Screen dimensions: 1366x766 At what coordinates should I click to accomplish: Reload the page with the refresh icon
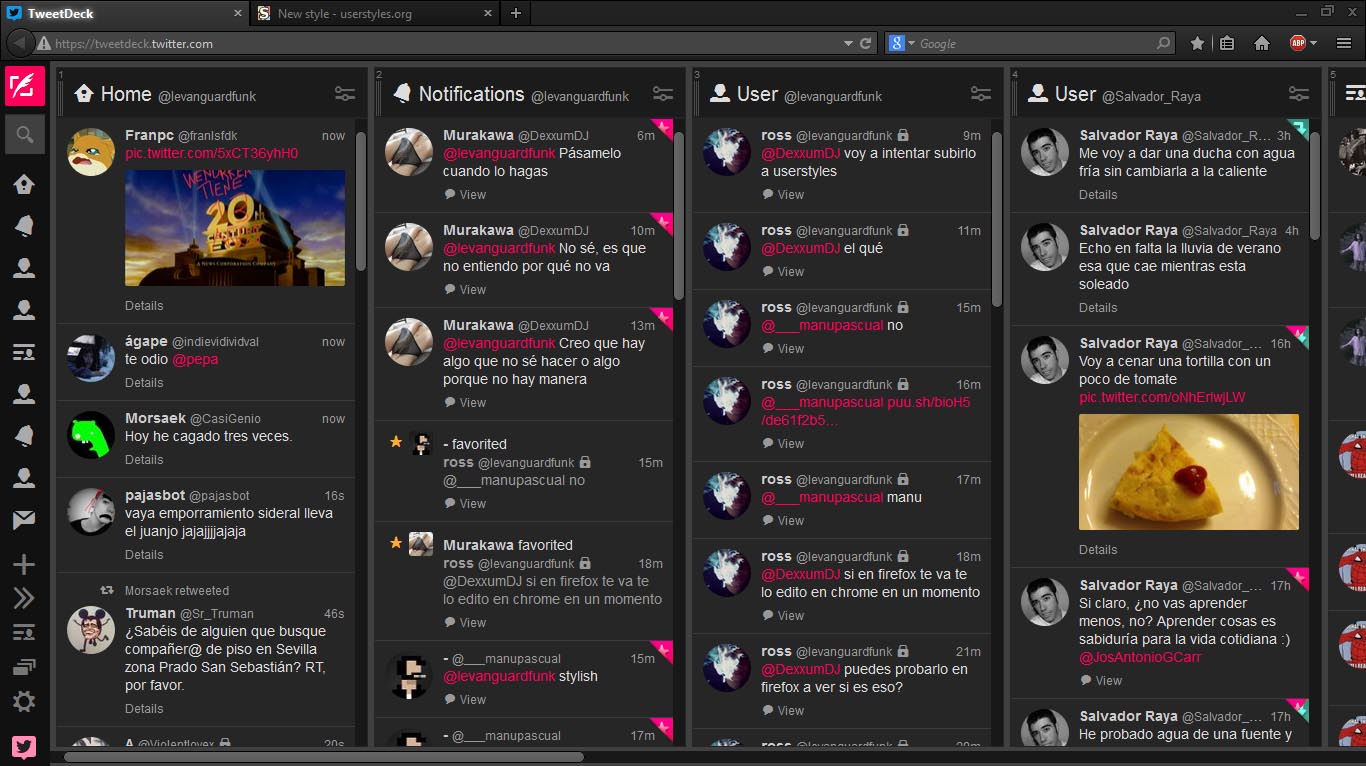(x=866, y=43)
